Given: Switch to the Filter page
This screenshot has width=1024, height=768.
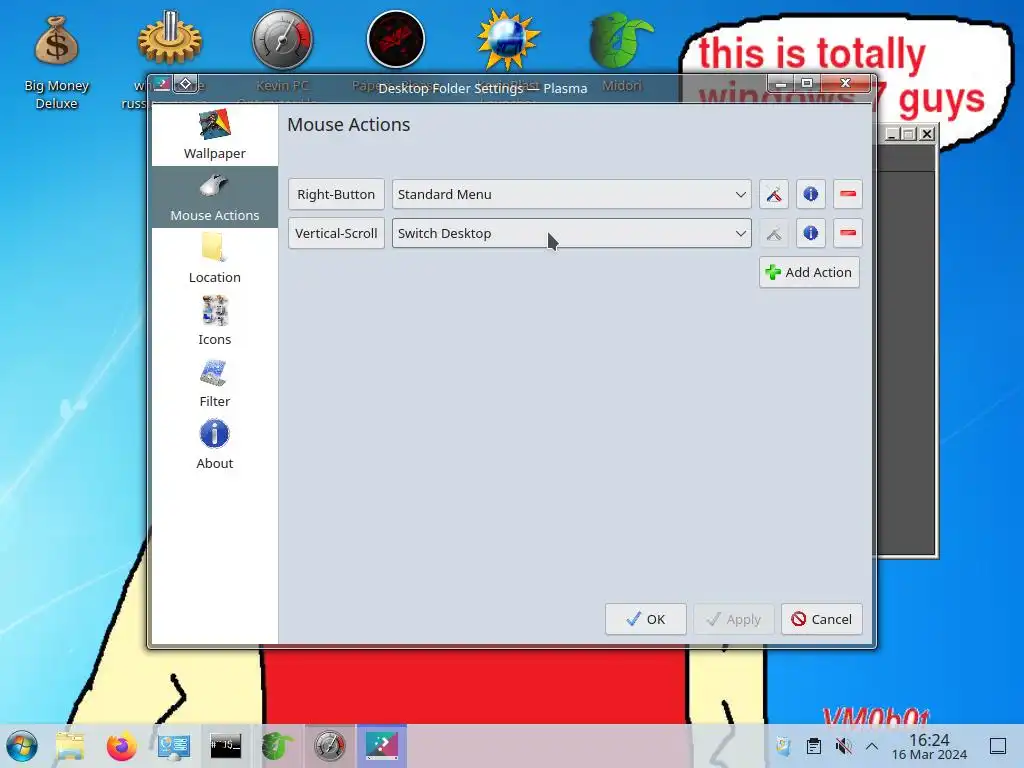Looking at the screenshot, I should (214, 383).
